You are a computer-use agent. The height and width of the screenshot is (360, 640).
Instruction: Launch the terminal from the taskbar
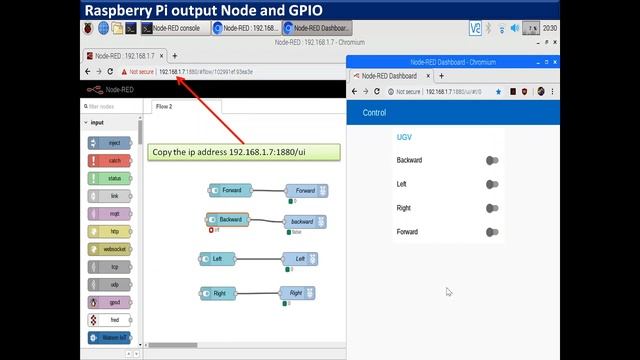pyautogui.click(x=131, y=29)
